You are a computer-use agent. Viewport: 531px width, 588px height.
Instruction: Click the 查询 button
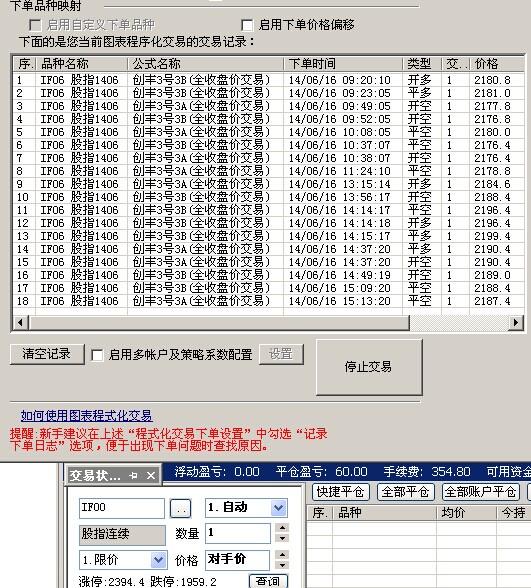pos(268,581)
